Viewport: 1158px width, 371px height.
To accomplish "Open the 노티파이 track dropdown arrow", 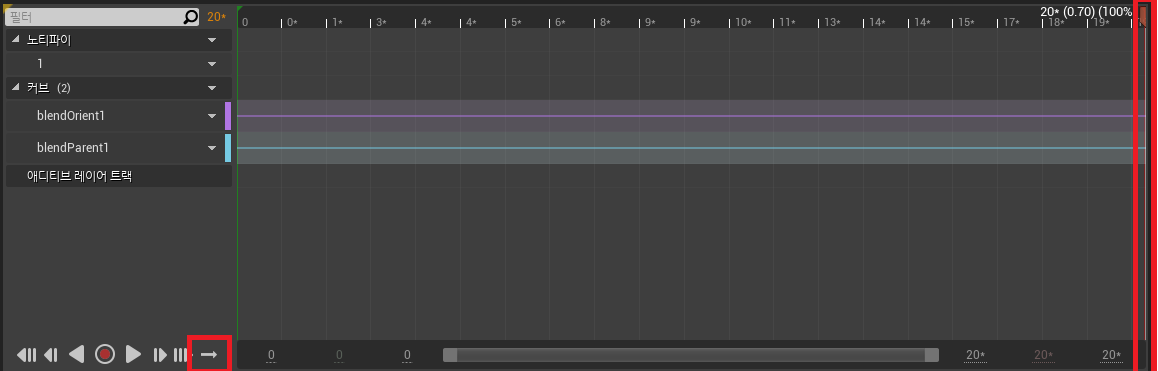I will tap(212, 40).
